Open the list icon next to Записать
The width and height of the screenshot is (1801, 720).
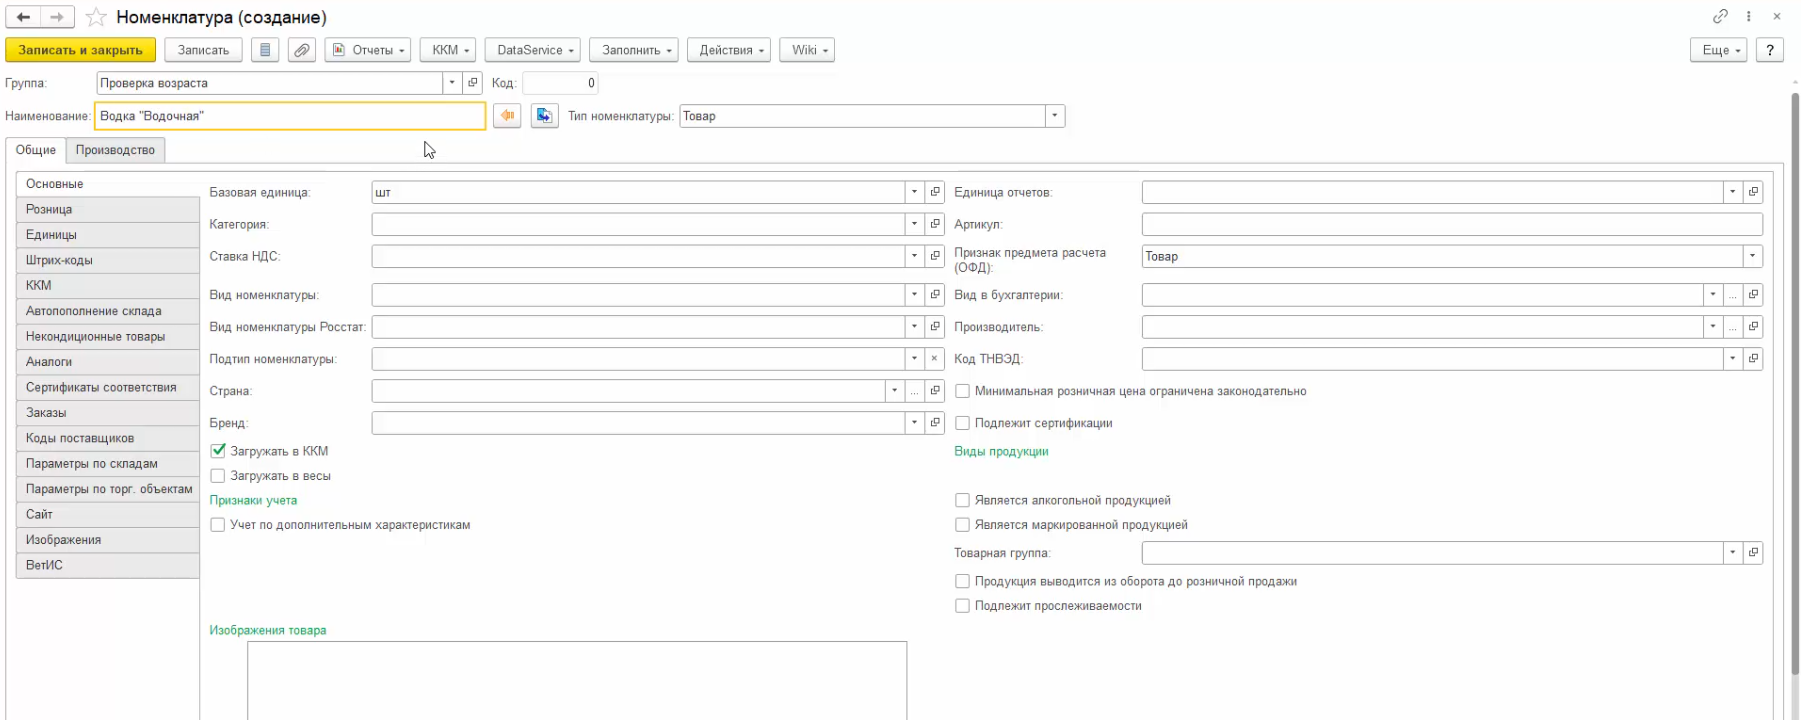(x=265, y=50)
